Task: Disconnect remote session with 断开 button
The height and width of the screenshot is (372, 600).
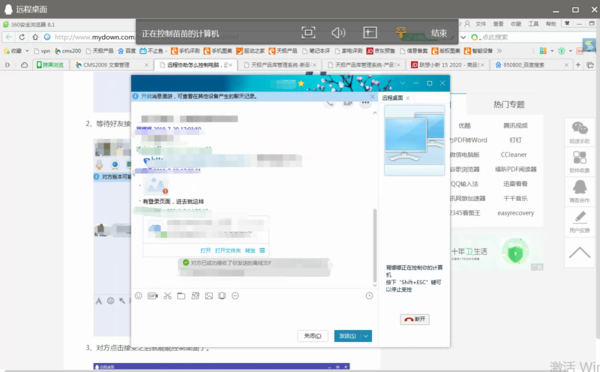Action: [x=415, y=319]
